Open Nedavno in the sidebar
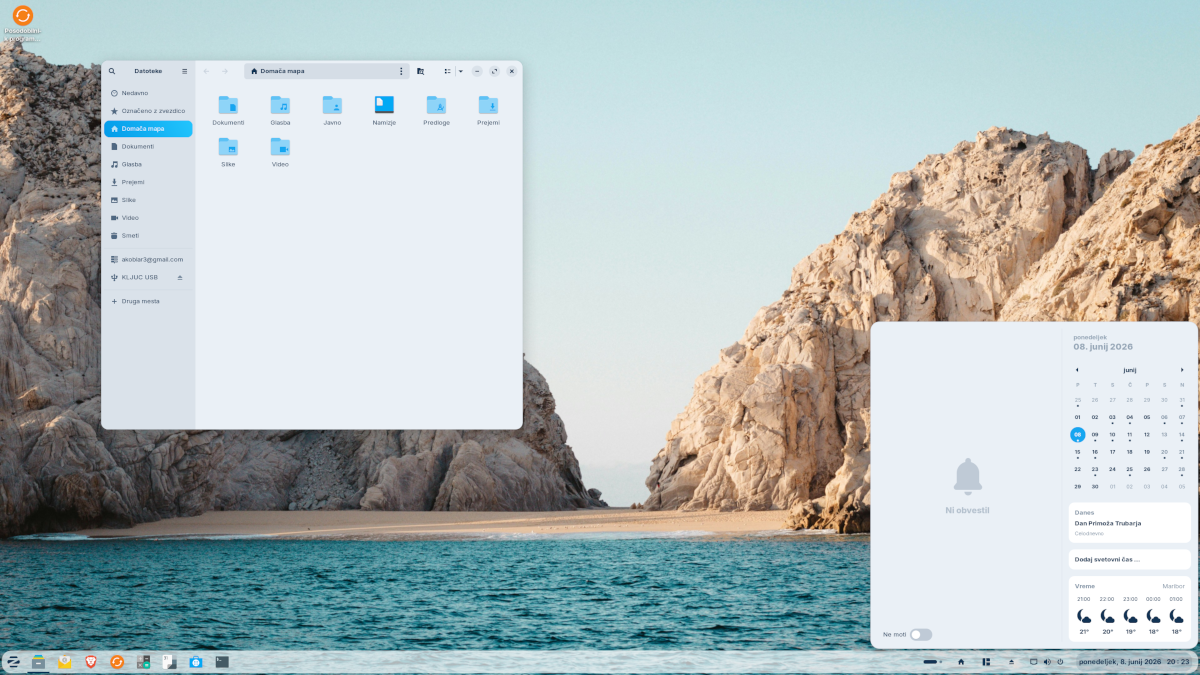Screen dimensions: 1200x675 coord(148,93)
